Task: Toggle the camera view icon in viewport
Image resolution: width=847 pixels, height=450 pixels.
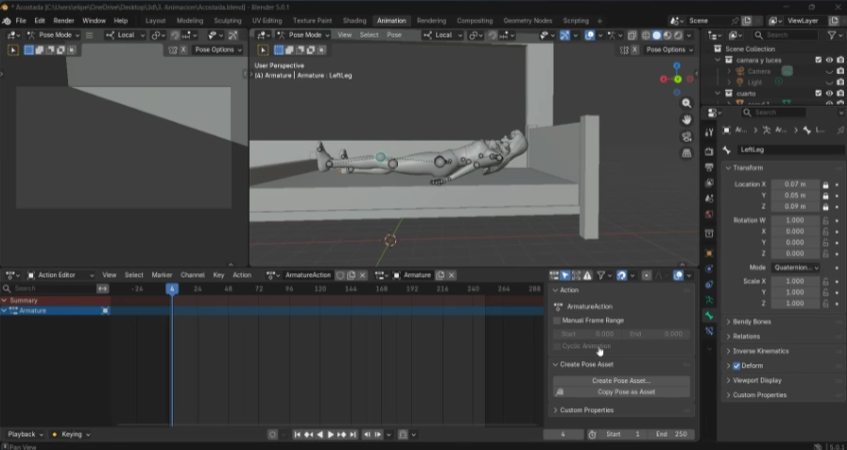Action: (x=687, y=137)
